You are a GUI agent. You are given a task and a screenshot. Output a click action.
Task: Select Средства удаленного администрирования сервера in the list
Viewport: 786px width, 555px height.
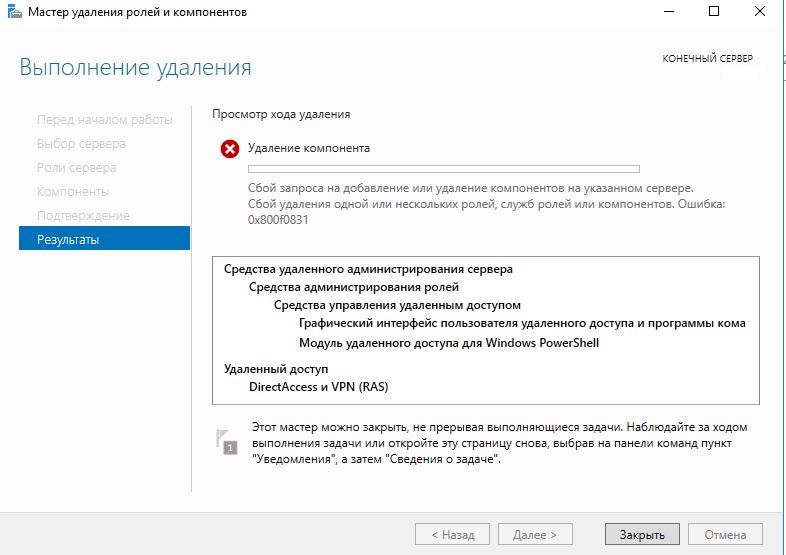(x=368, y=269)
